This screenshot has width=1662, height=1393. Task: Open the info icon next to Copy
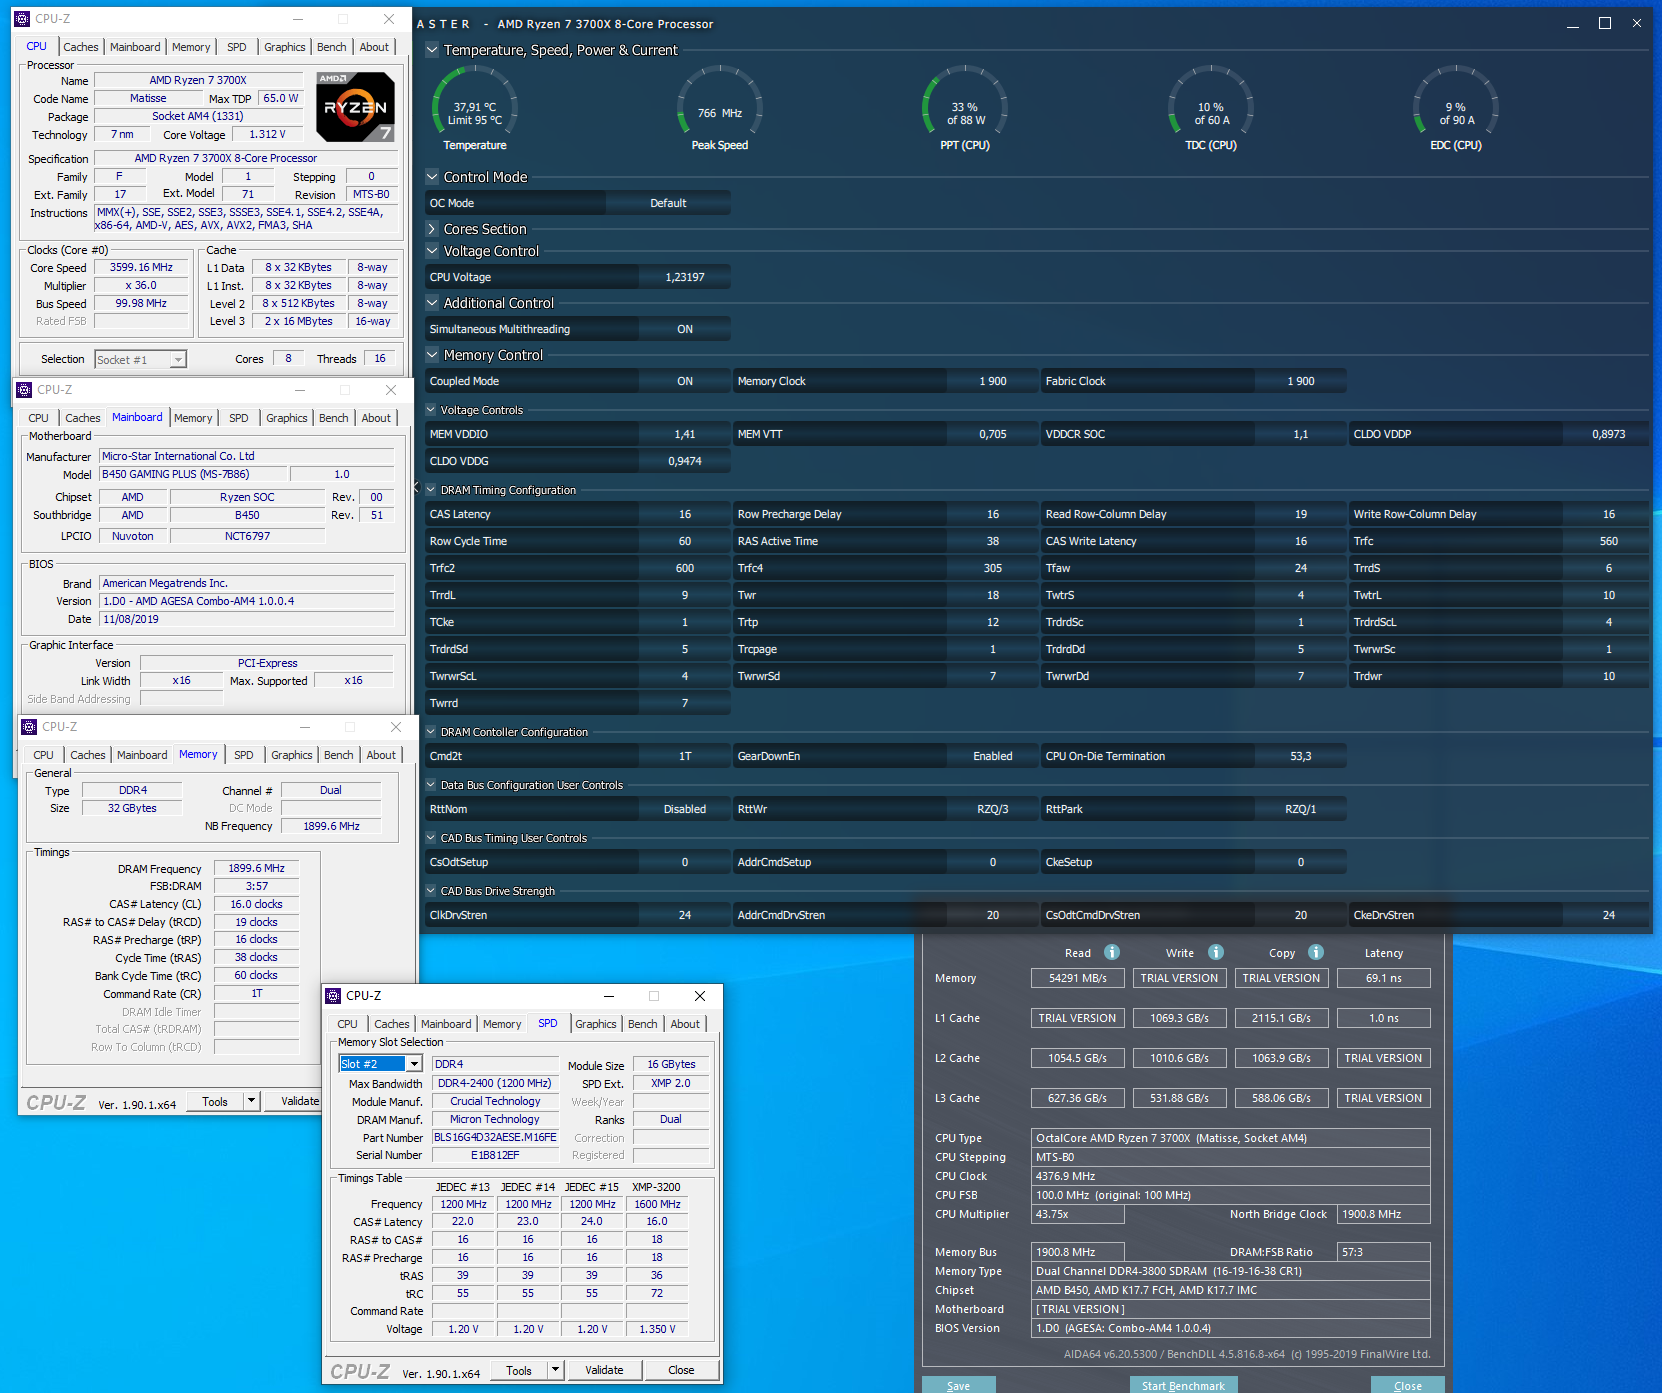[x=1316, y=952]
